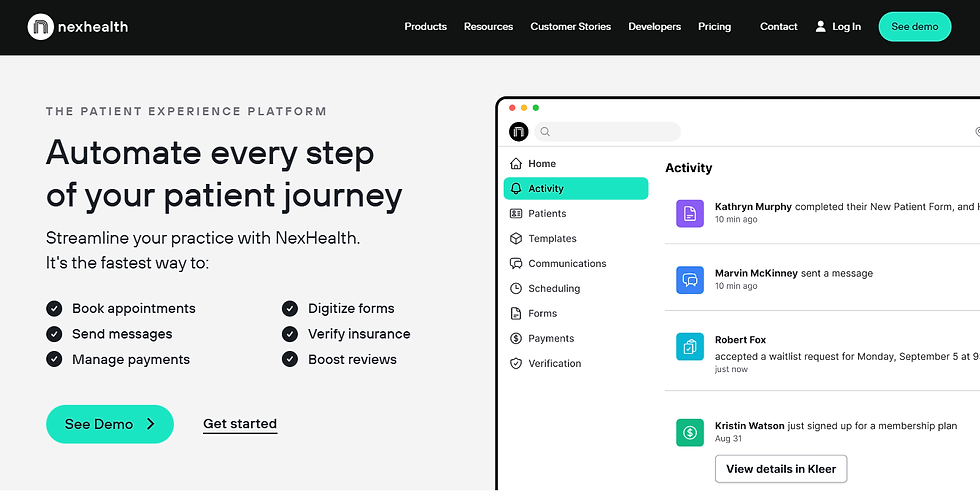Select Templates in the app sidebar
This screenshot has height=491, width=980.
click(576, 239)
